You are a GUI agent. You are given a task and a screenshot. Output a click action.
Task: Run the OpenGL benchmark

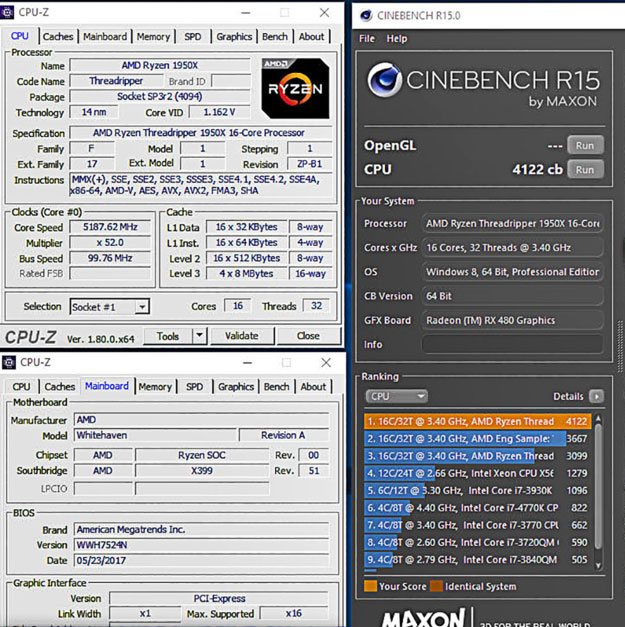click(x=585, y=146)
